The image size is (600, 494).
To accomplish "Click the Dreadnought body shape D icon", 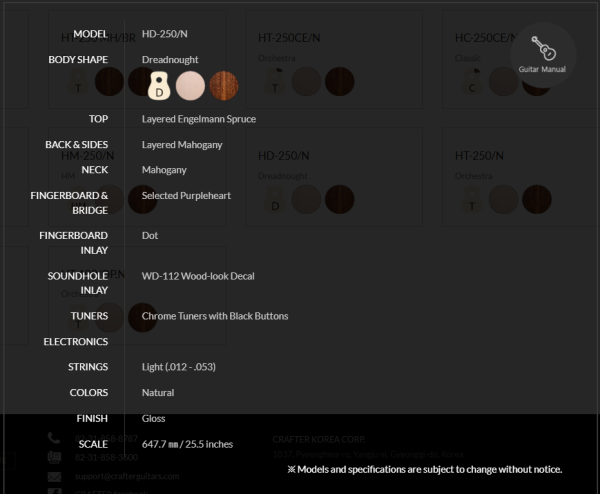I will point(159,85).
